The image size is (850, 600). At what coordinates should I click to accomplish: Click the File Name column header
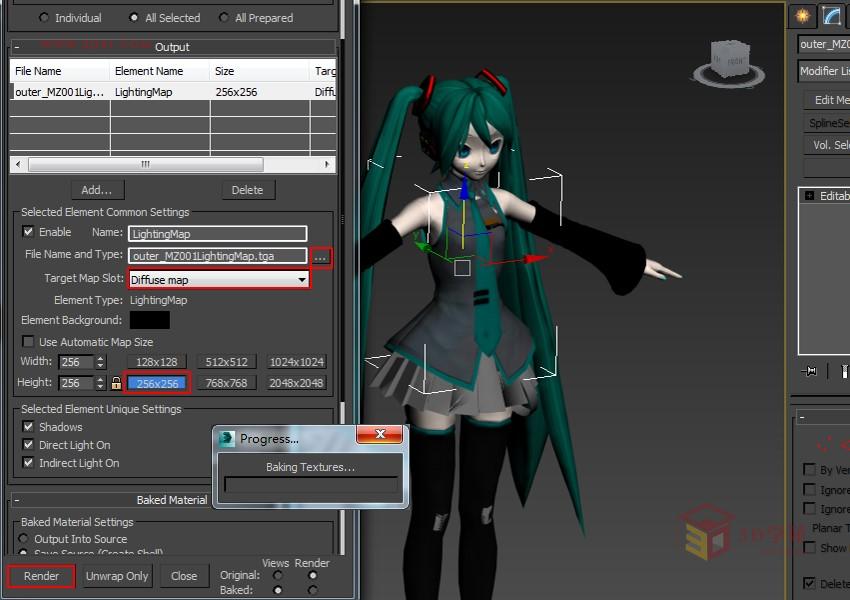click(60, 71)
